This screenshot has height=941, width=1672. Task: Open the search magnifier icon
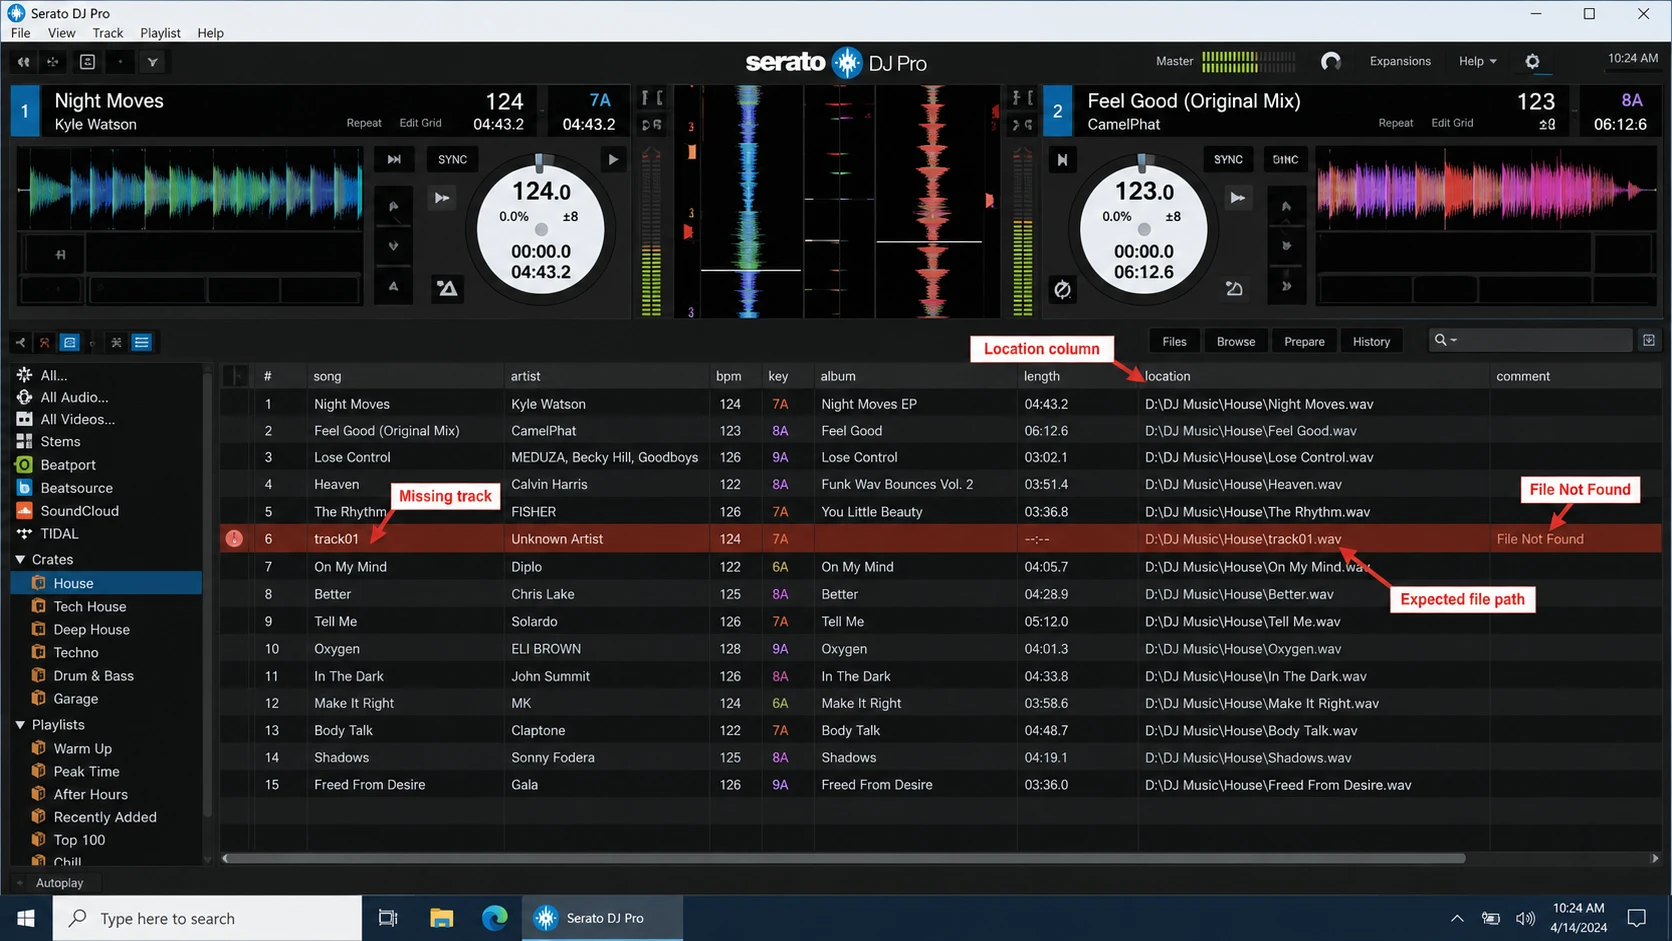click(x=1441, y=341)
